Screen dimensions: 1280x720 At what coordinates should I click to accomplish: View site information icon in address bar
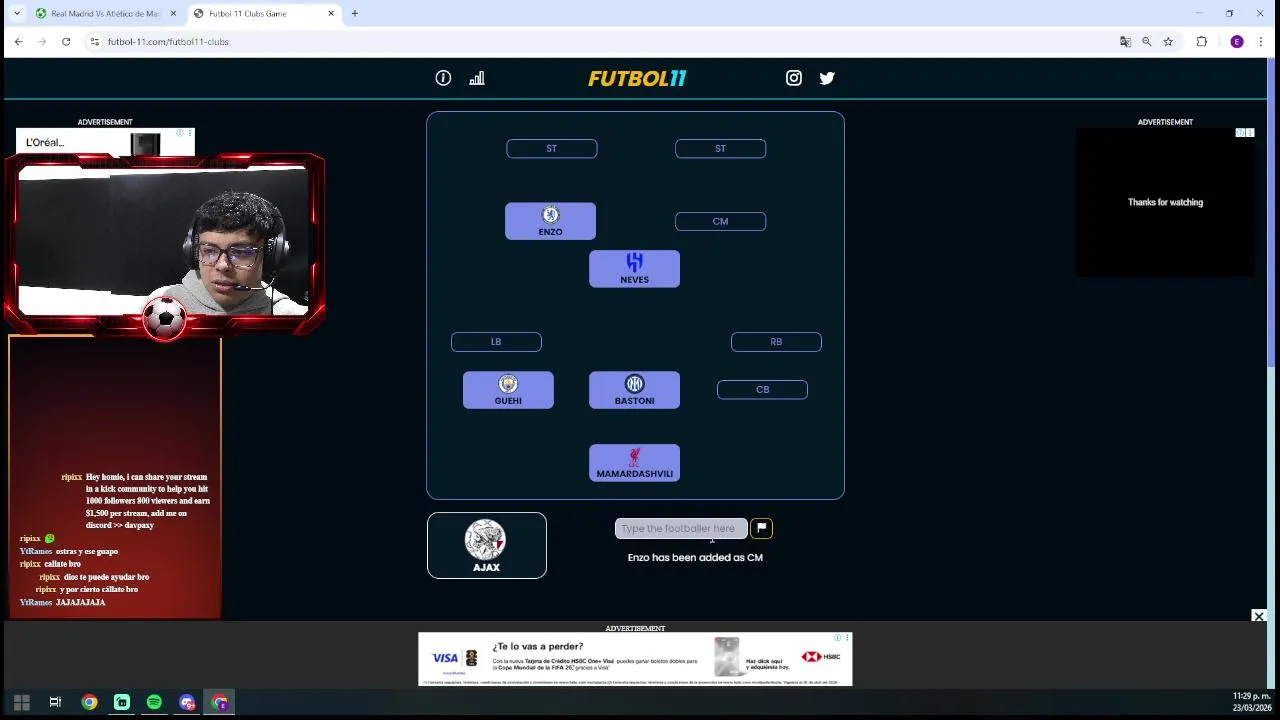[94, 41]
